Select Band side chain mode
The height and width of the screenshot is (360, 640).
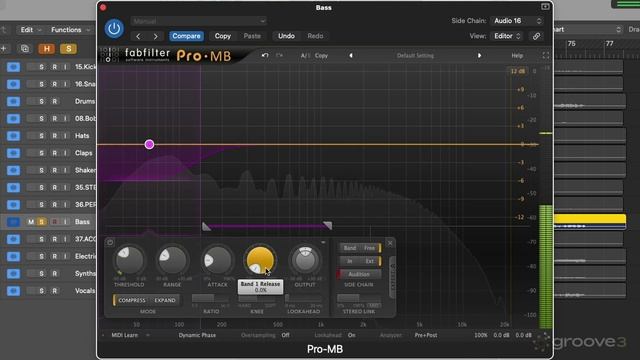[350, 248]
